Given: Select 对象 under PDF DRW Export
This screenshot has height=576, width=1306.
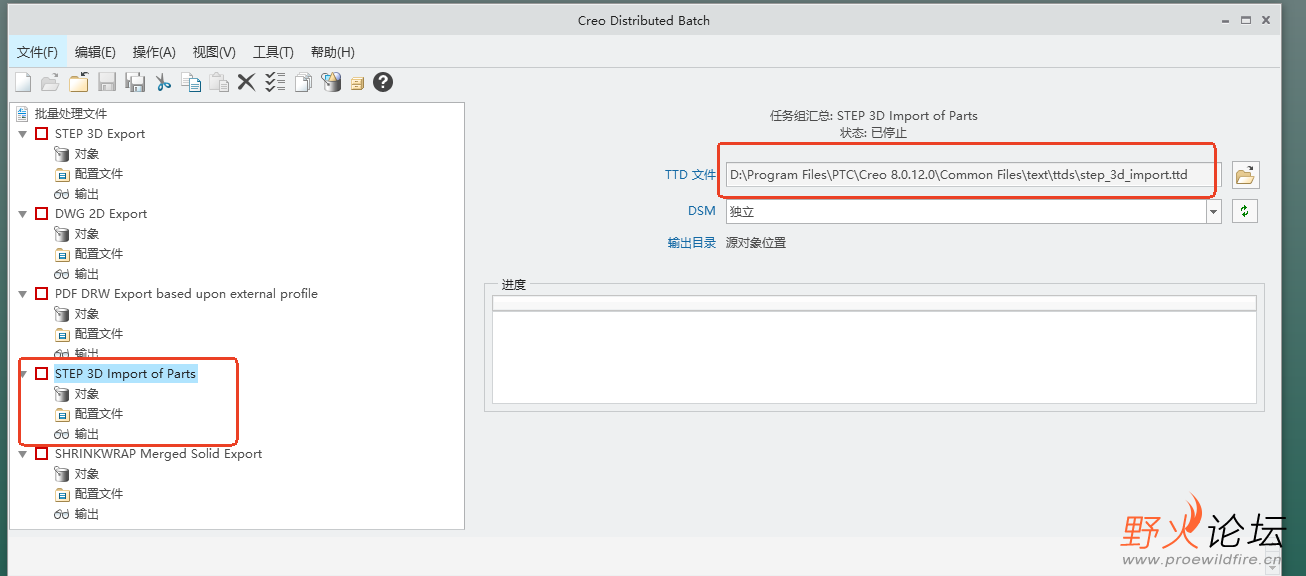Looking at the screenshot, I should pyautogui.click(x=87, y=314).
